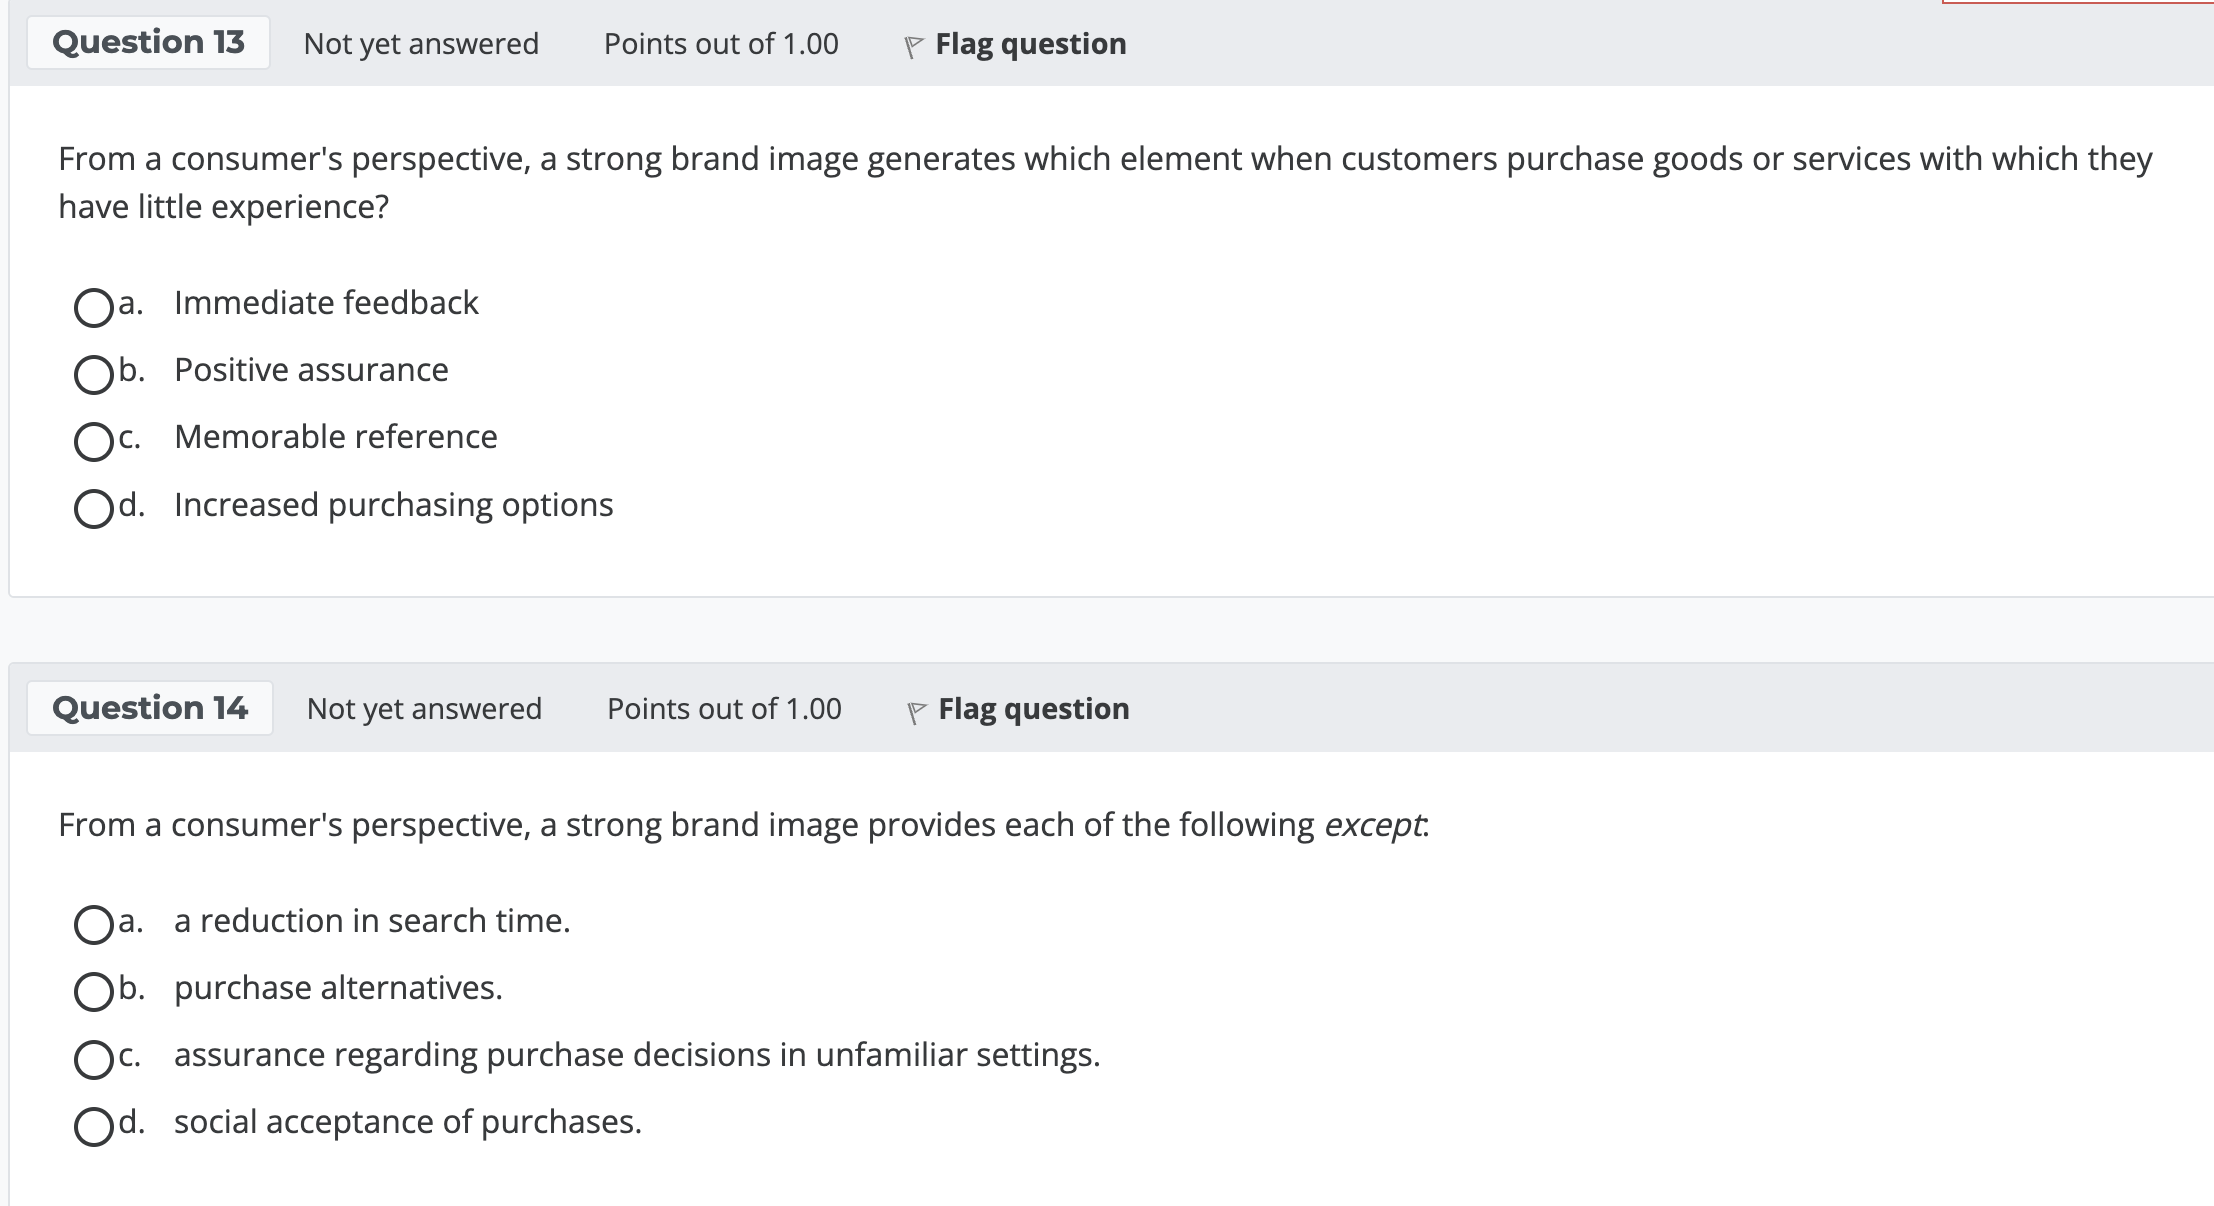Image resolution: width=2214 pixels, height=1206 pixels.
Task: Select 'a reduction in search time' option
Action: (x=93, y=925)
